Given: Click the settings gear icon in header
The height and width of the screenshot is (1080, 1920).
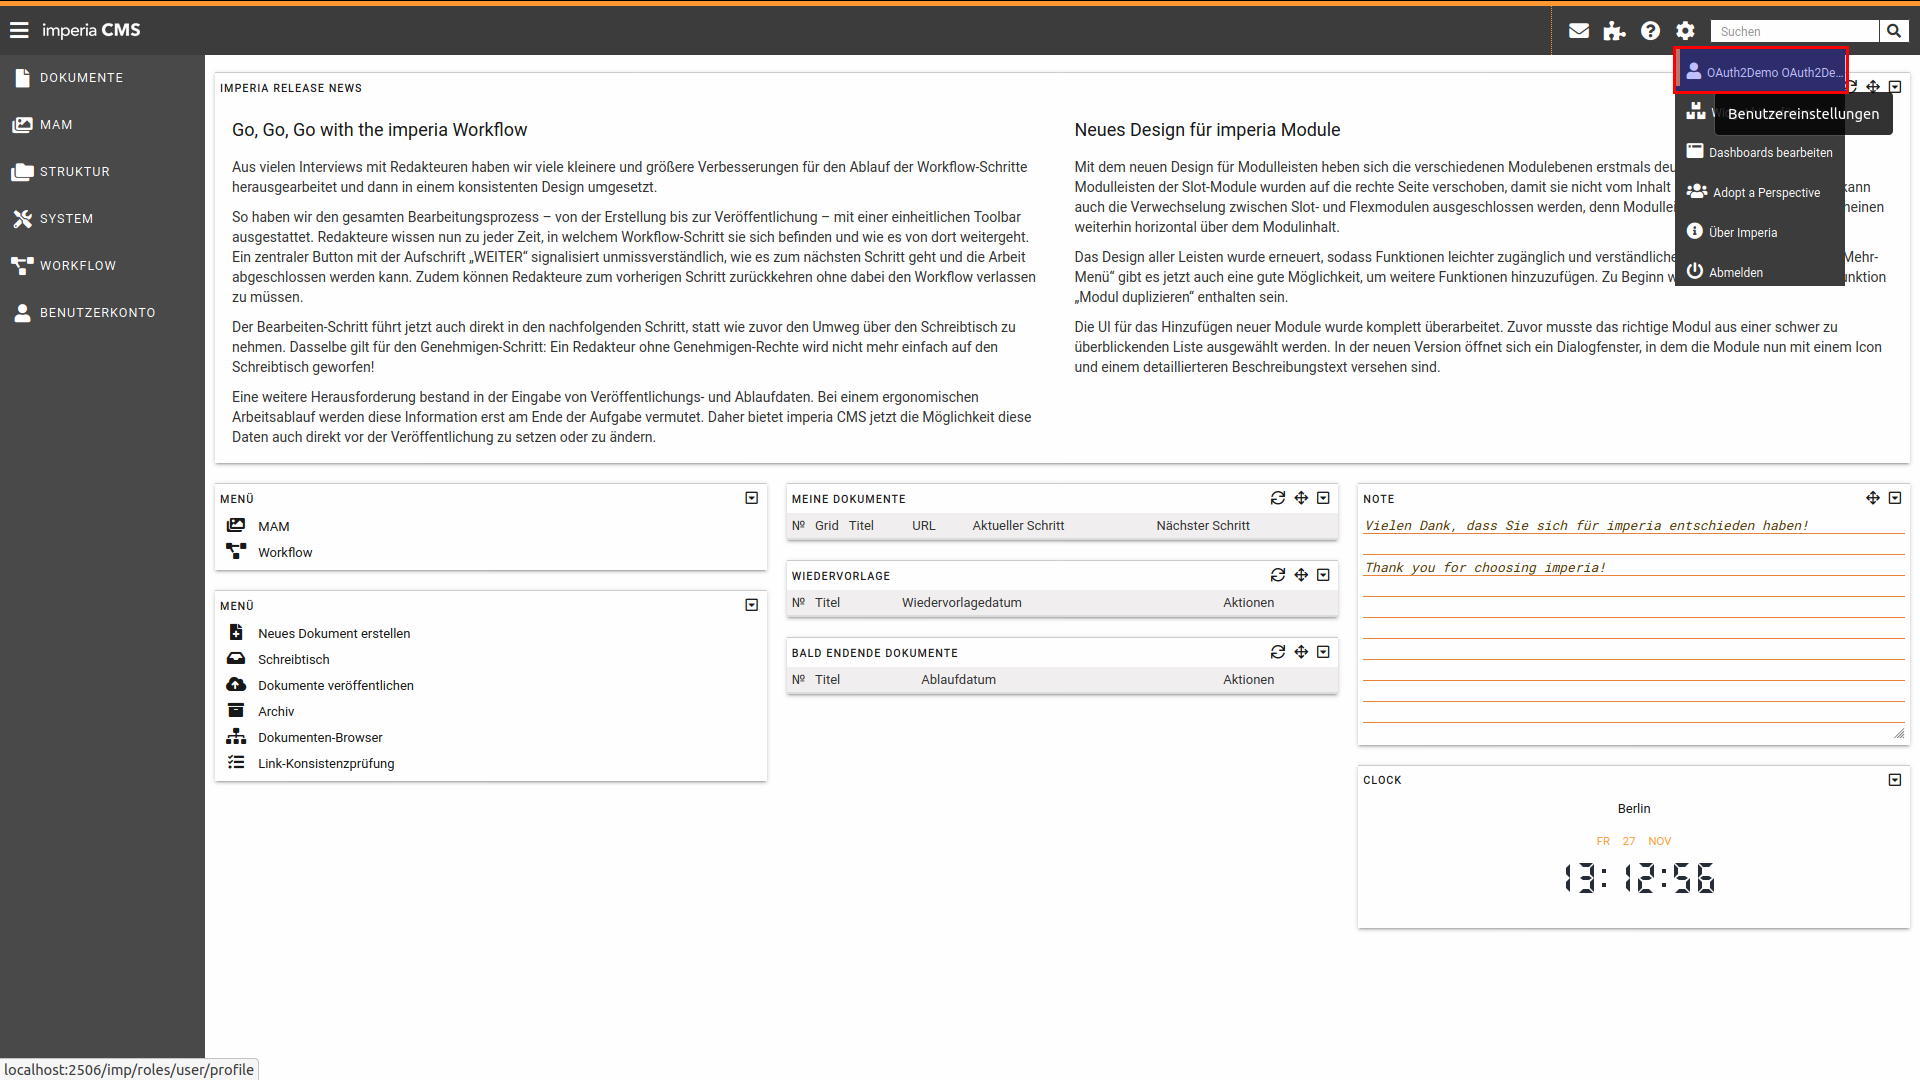Looking at the screenshot, I should click(1686, 31).
